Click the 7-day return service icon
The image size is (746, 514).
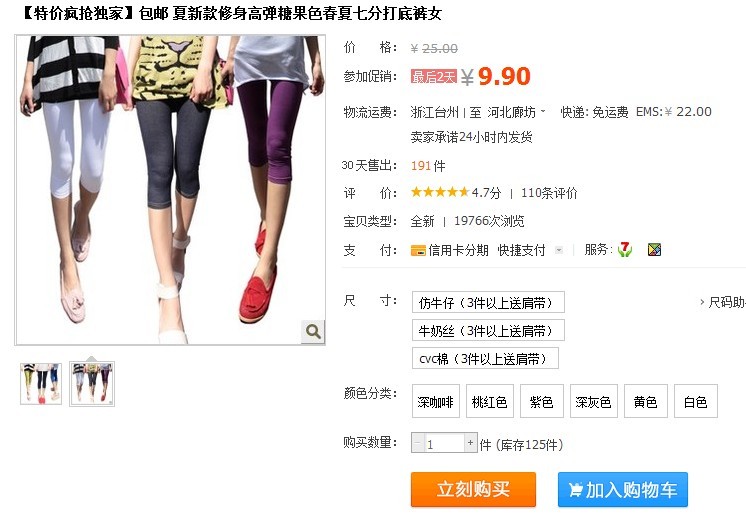click(x=625, y=249)
